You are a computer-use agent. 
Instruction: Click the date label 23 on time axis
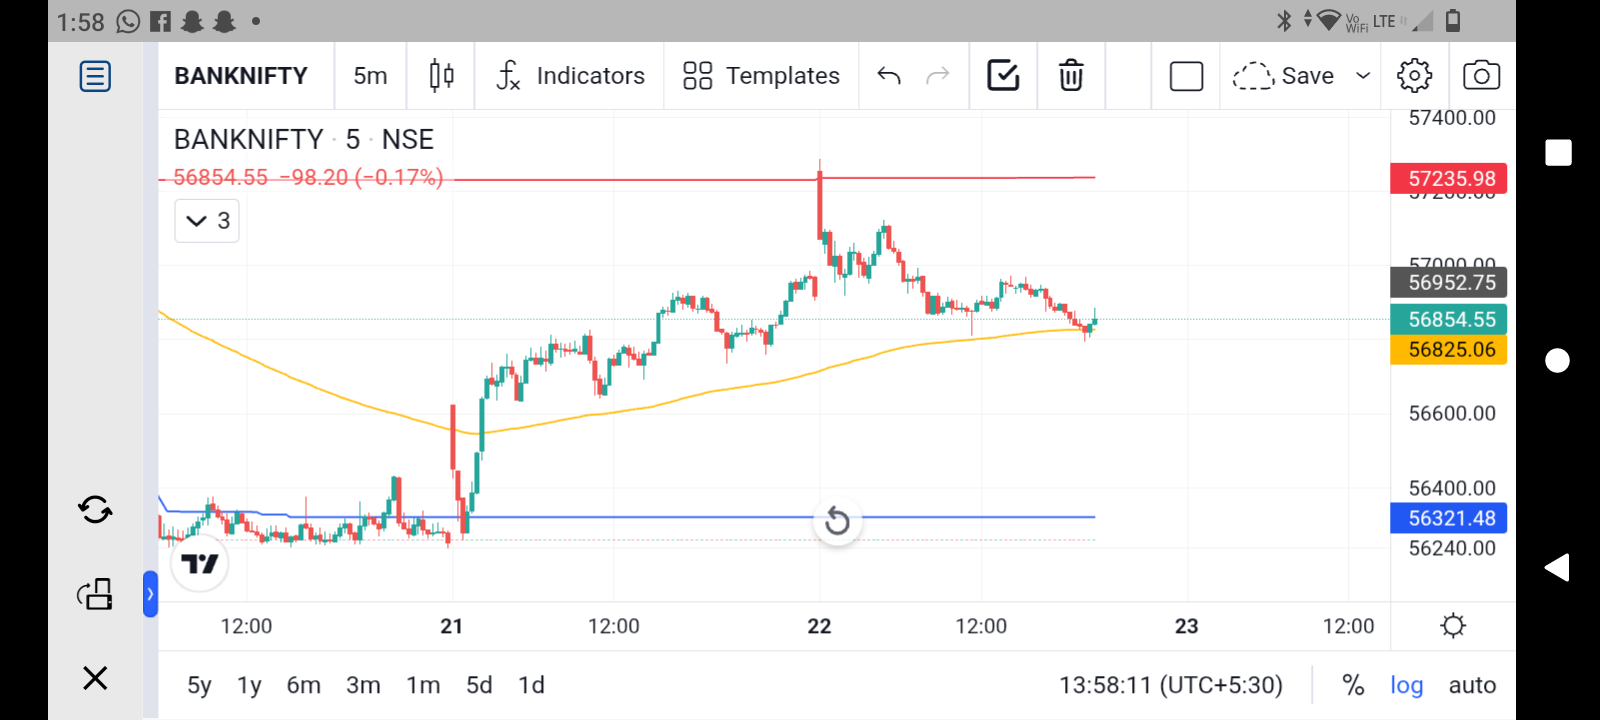(x=1186, y=626)
